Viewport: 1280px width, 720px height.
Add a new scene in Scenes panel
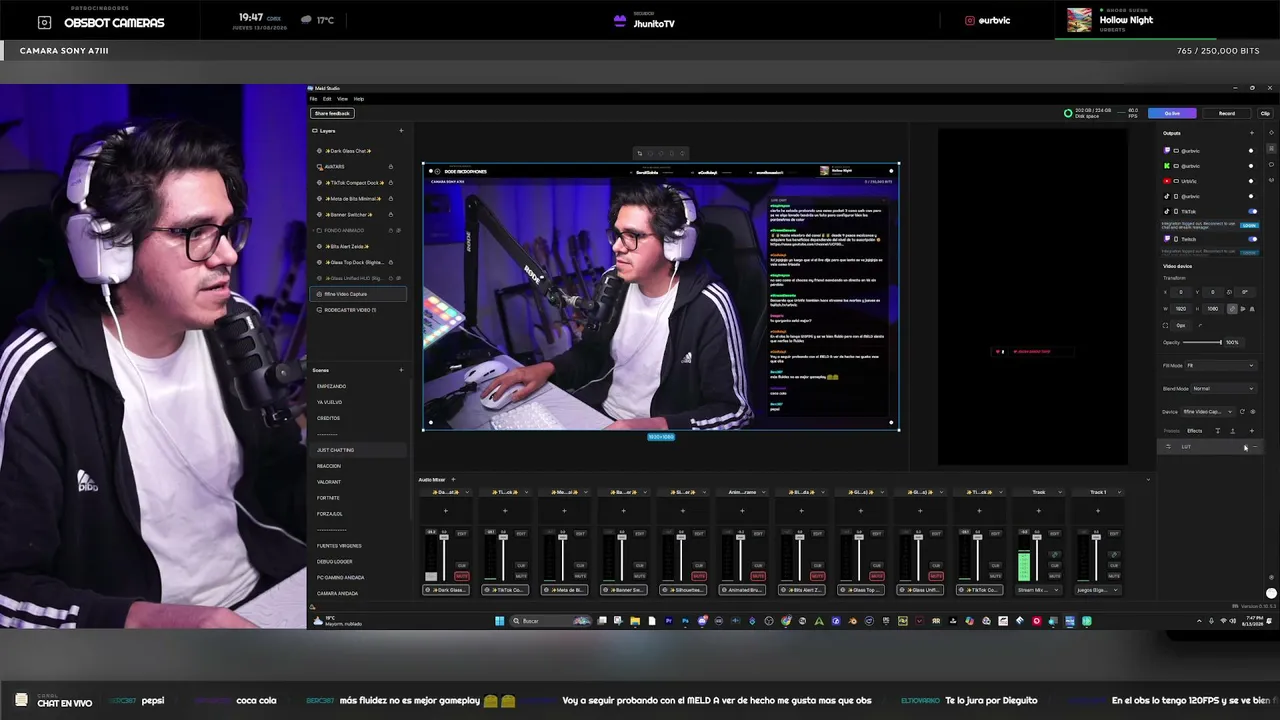(x=401, y=370)
